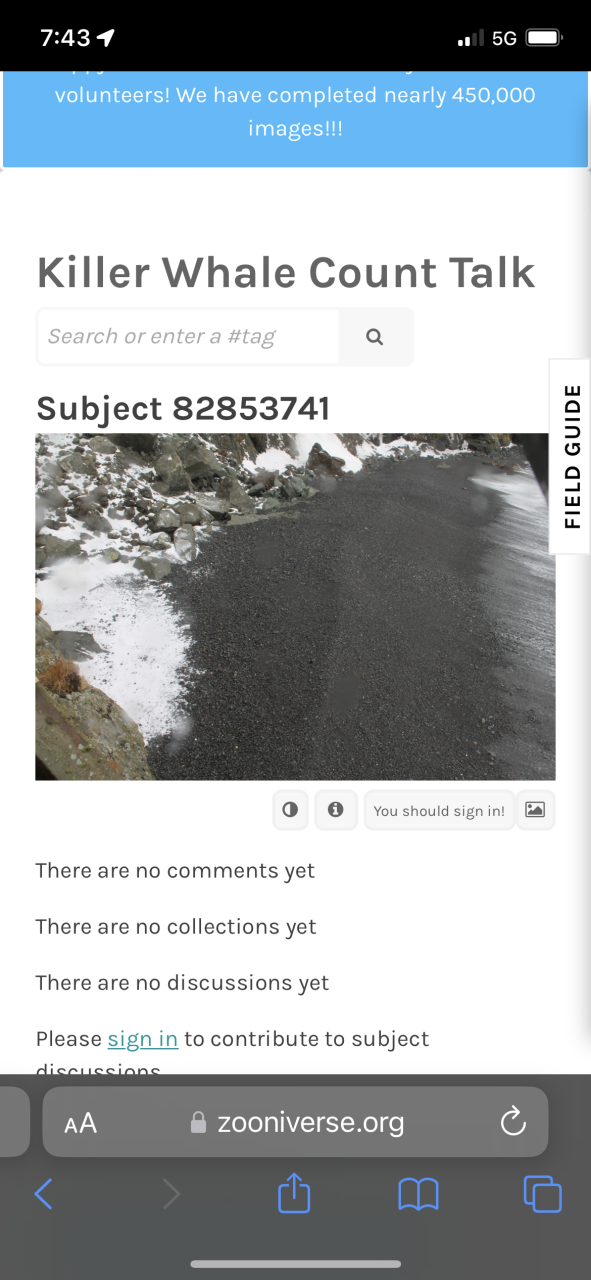Click the search magnifier button
This screenshot has height=1280, width=591.
click(x=375, y=337)
